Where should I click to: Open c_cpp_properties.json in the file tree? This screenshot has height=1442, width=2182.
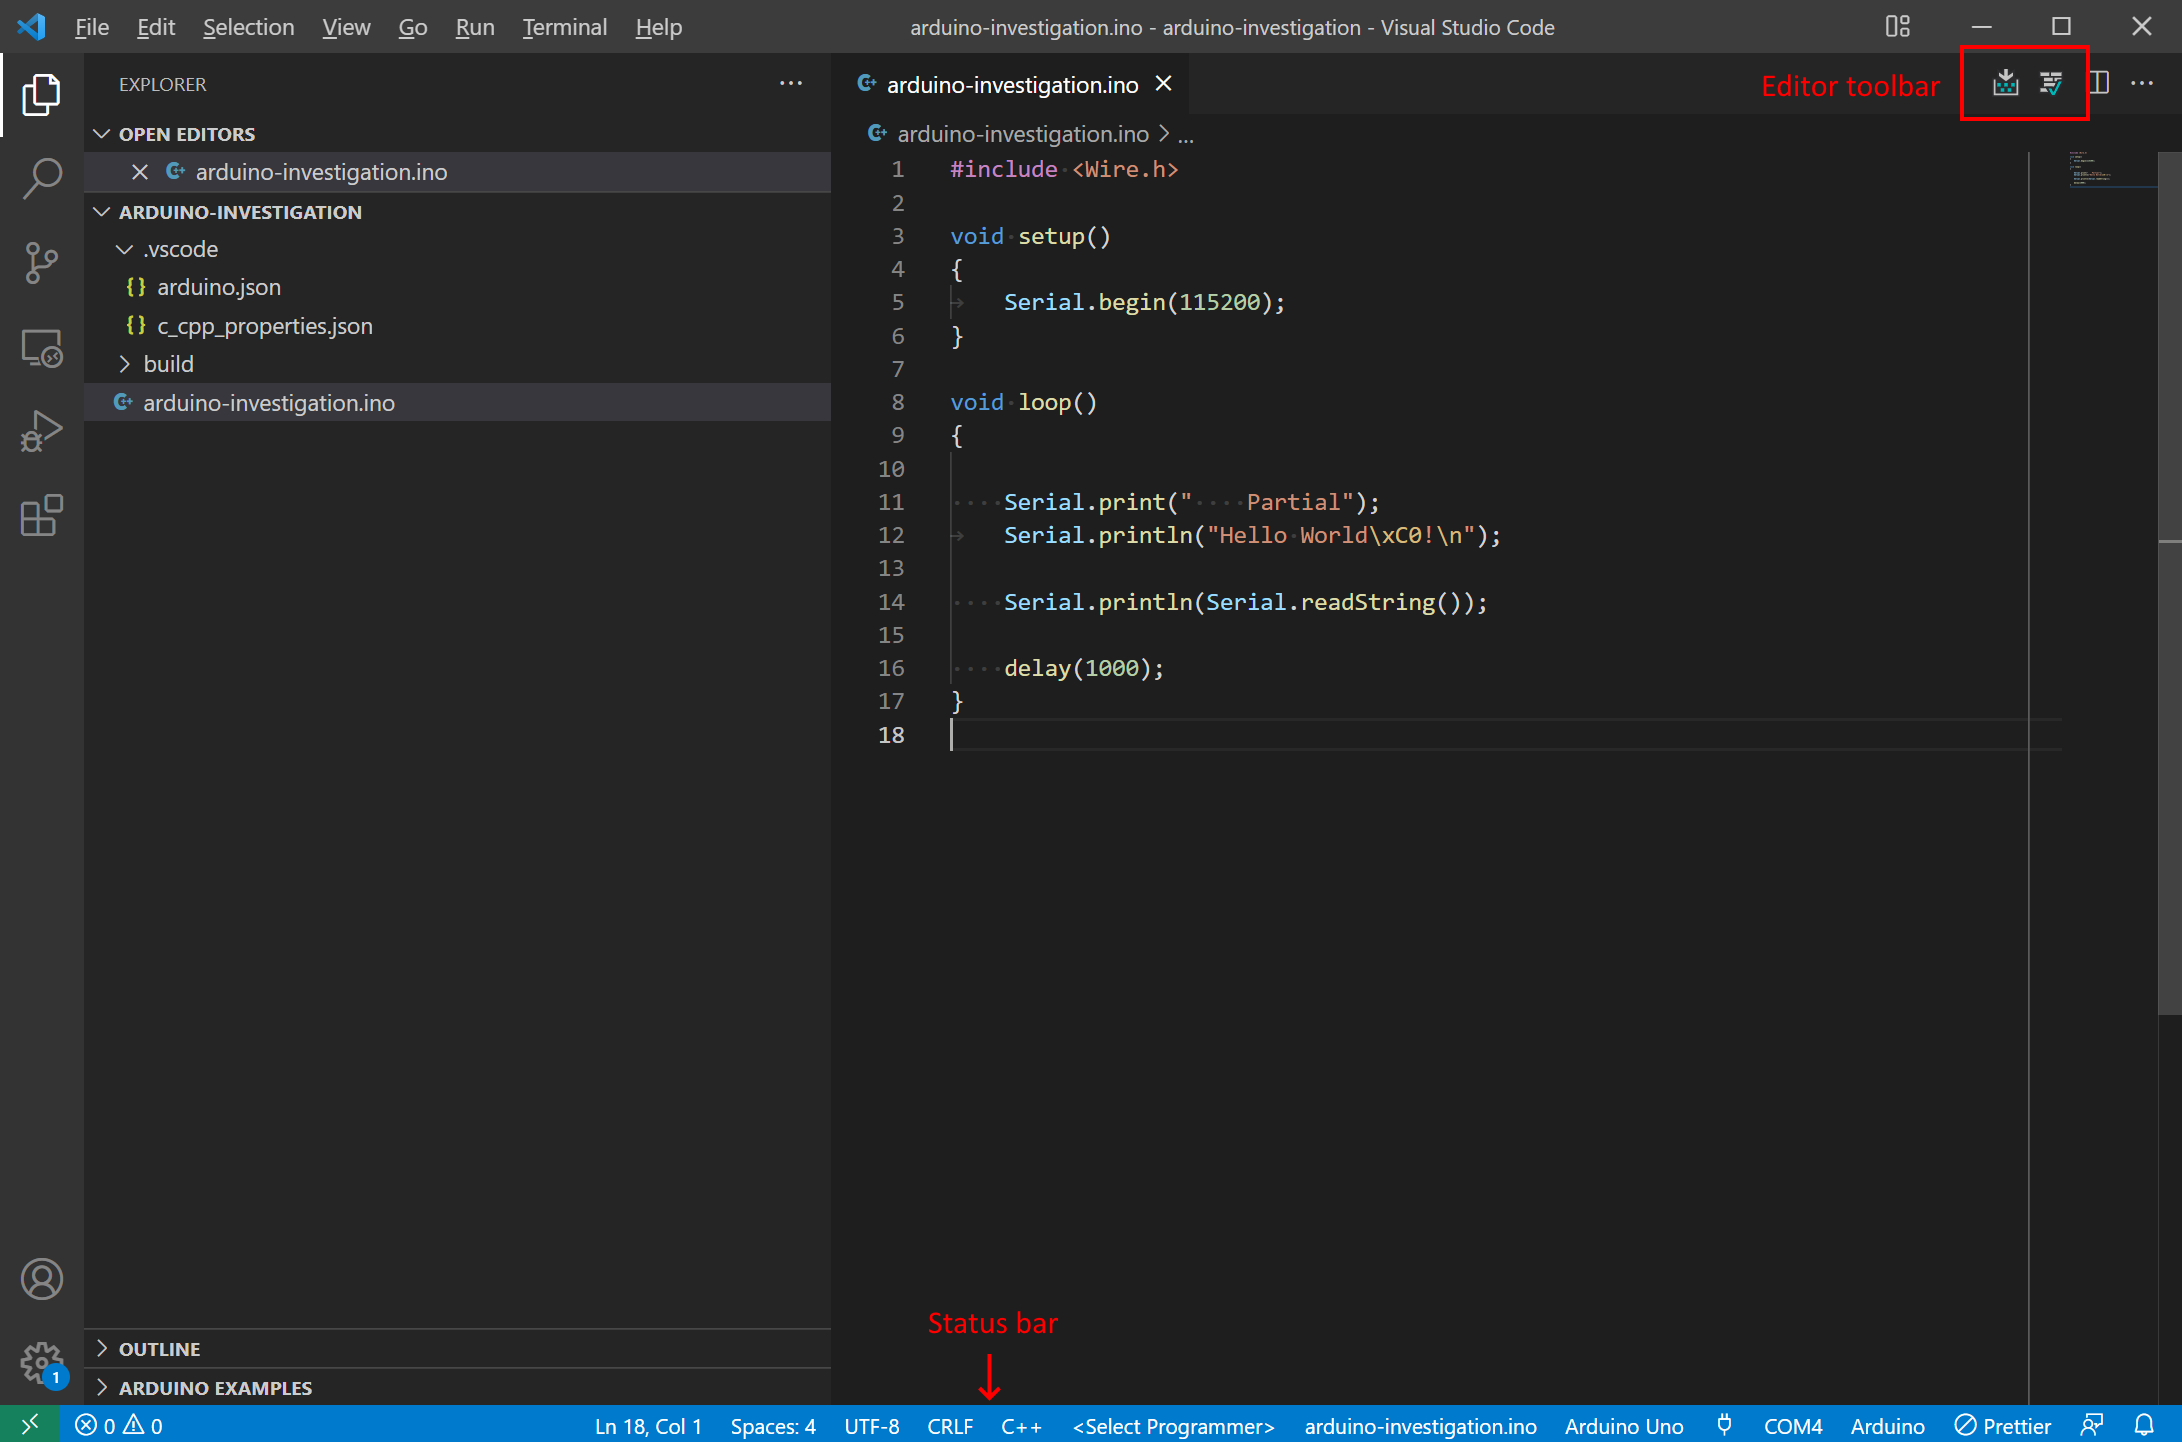click(x=264, y=326)
